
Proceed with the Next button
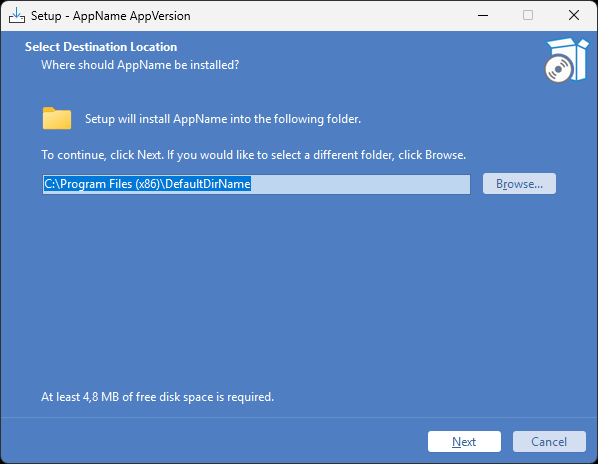click(464, 442)
